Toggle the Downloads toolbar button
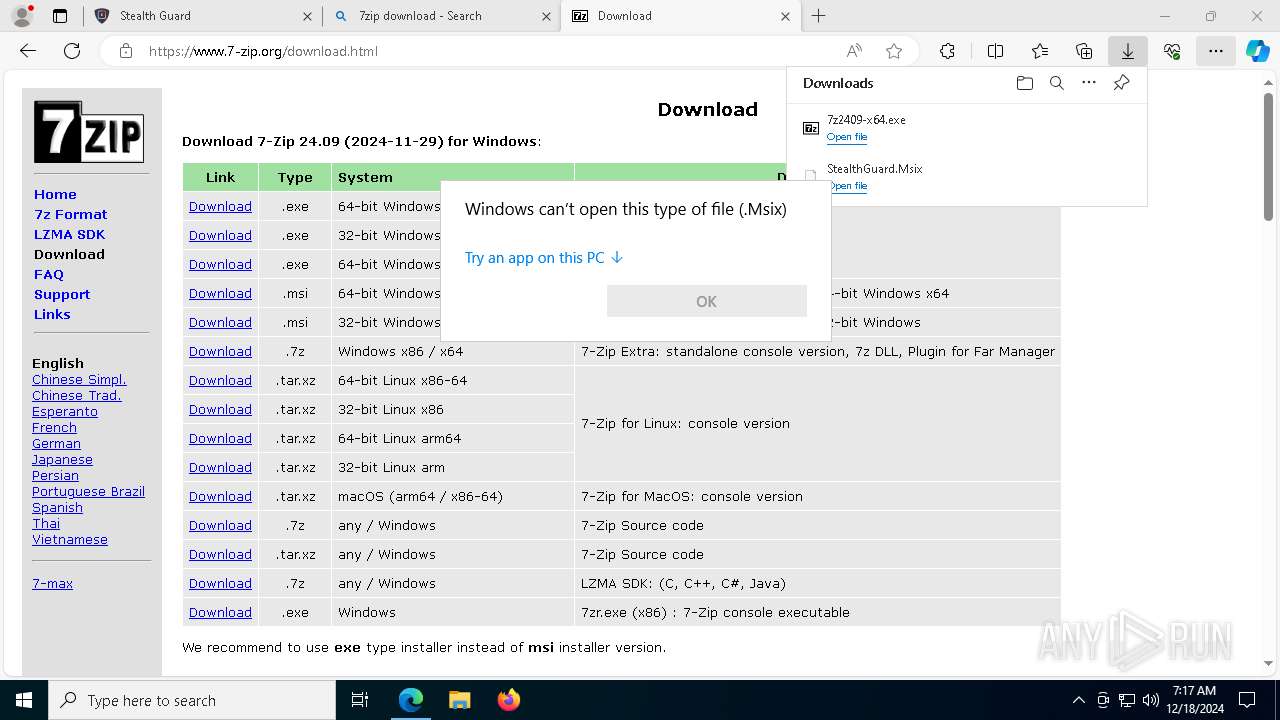The width and height of the screenshot is (1280, 720). (x=1127, y=51)
